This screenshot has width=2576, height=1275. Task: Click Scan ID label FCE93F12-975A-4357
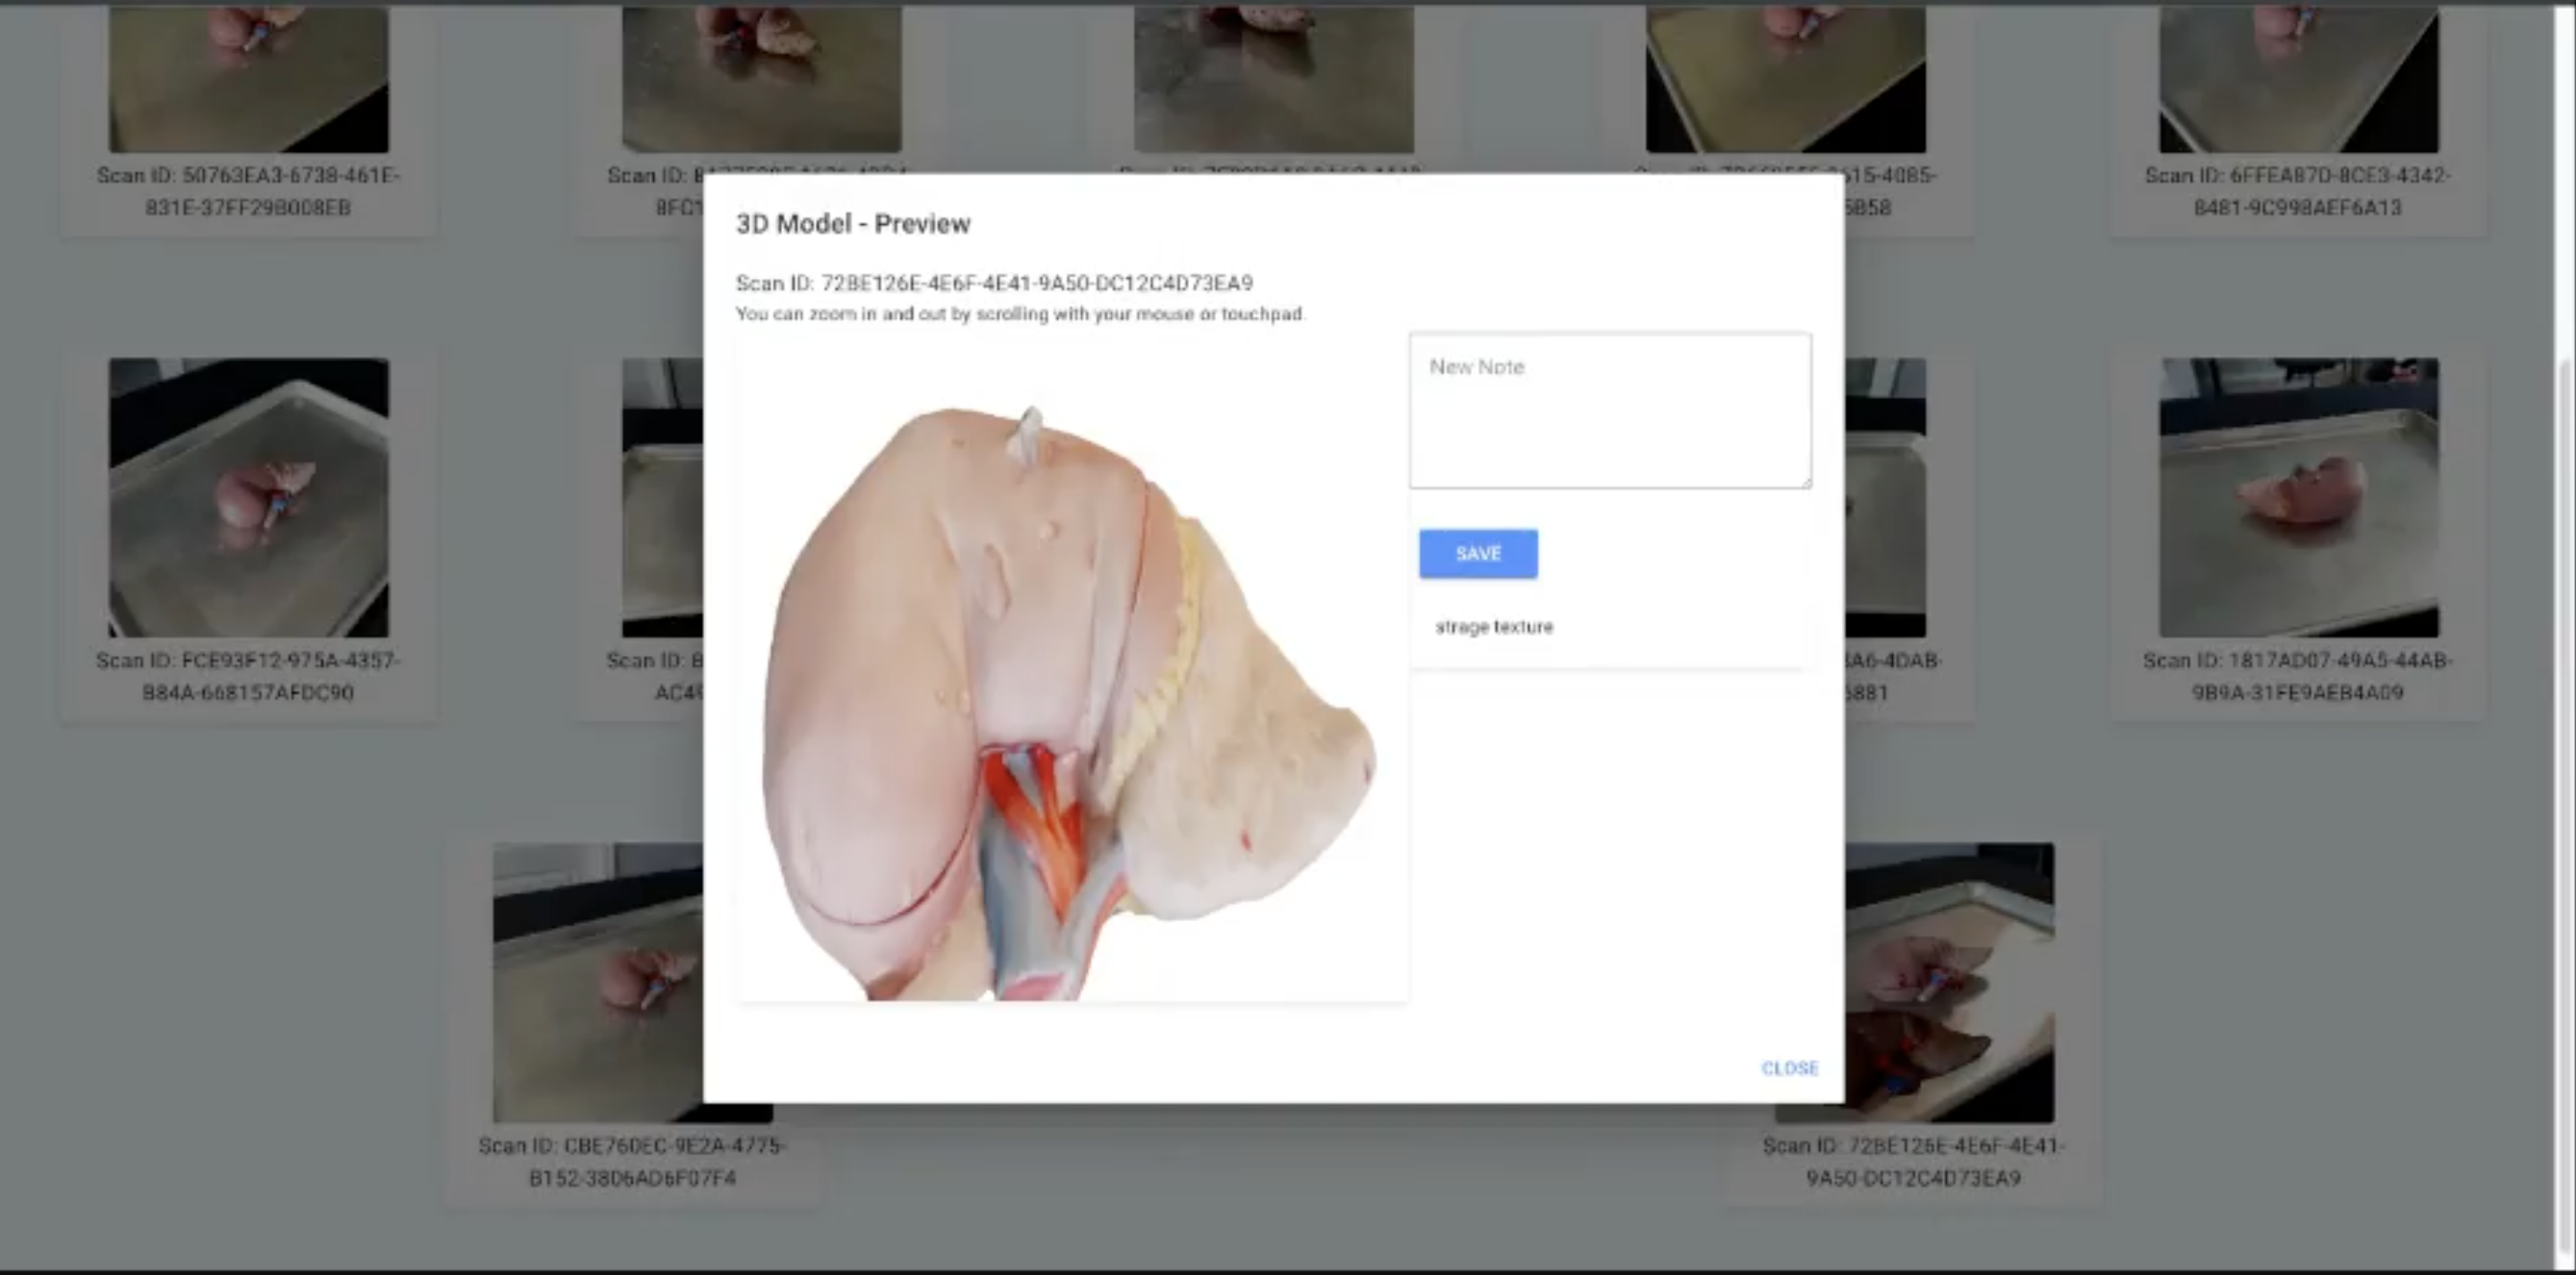248,676
